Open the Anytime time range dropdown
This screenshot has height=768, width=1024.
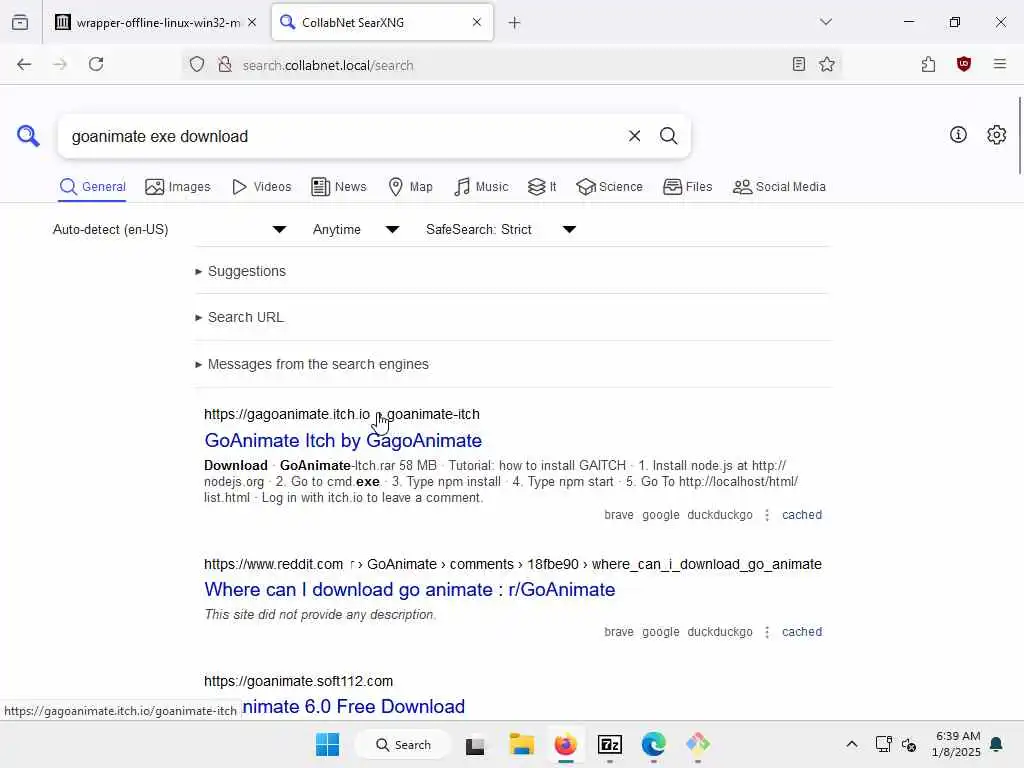pos(356,229)
